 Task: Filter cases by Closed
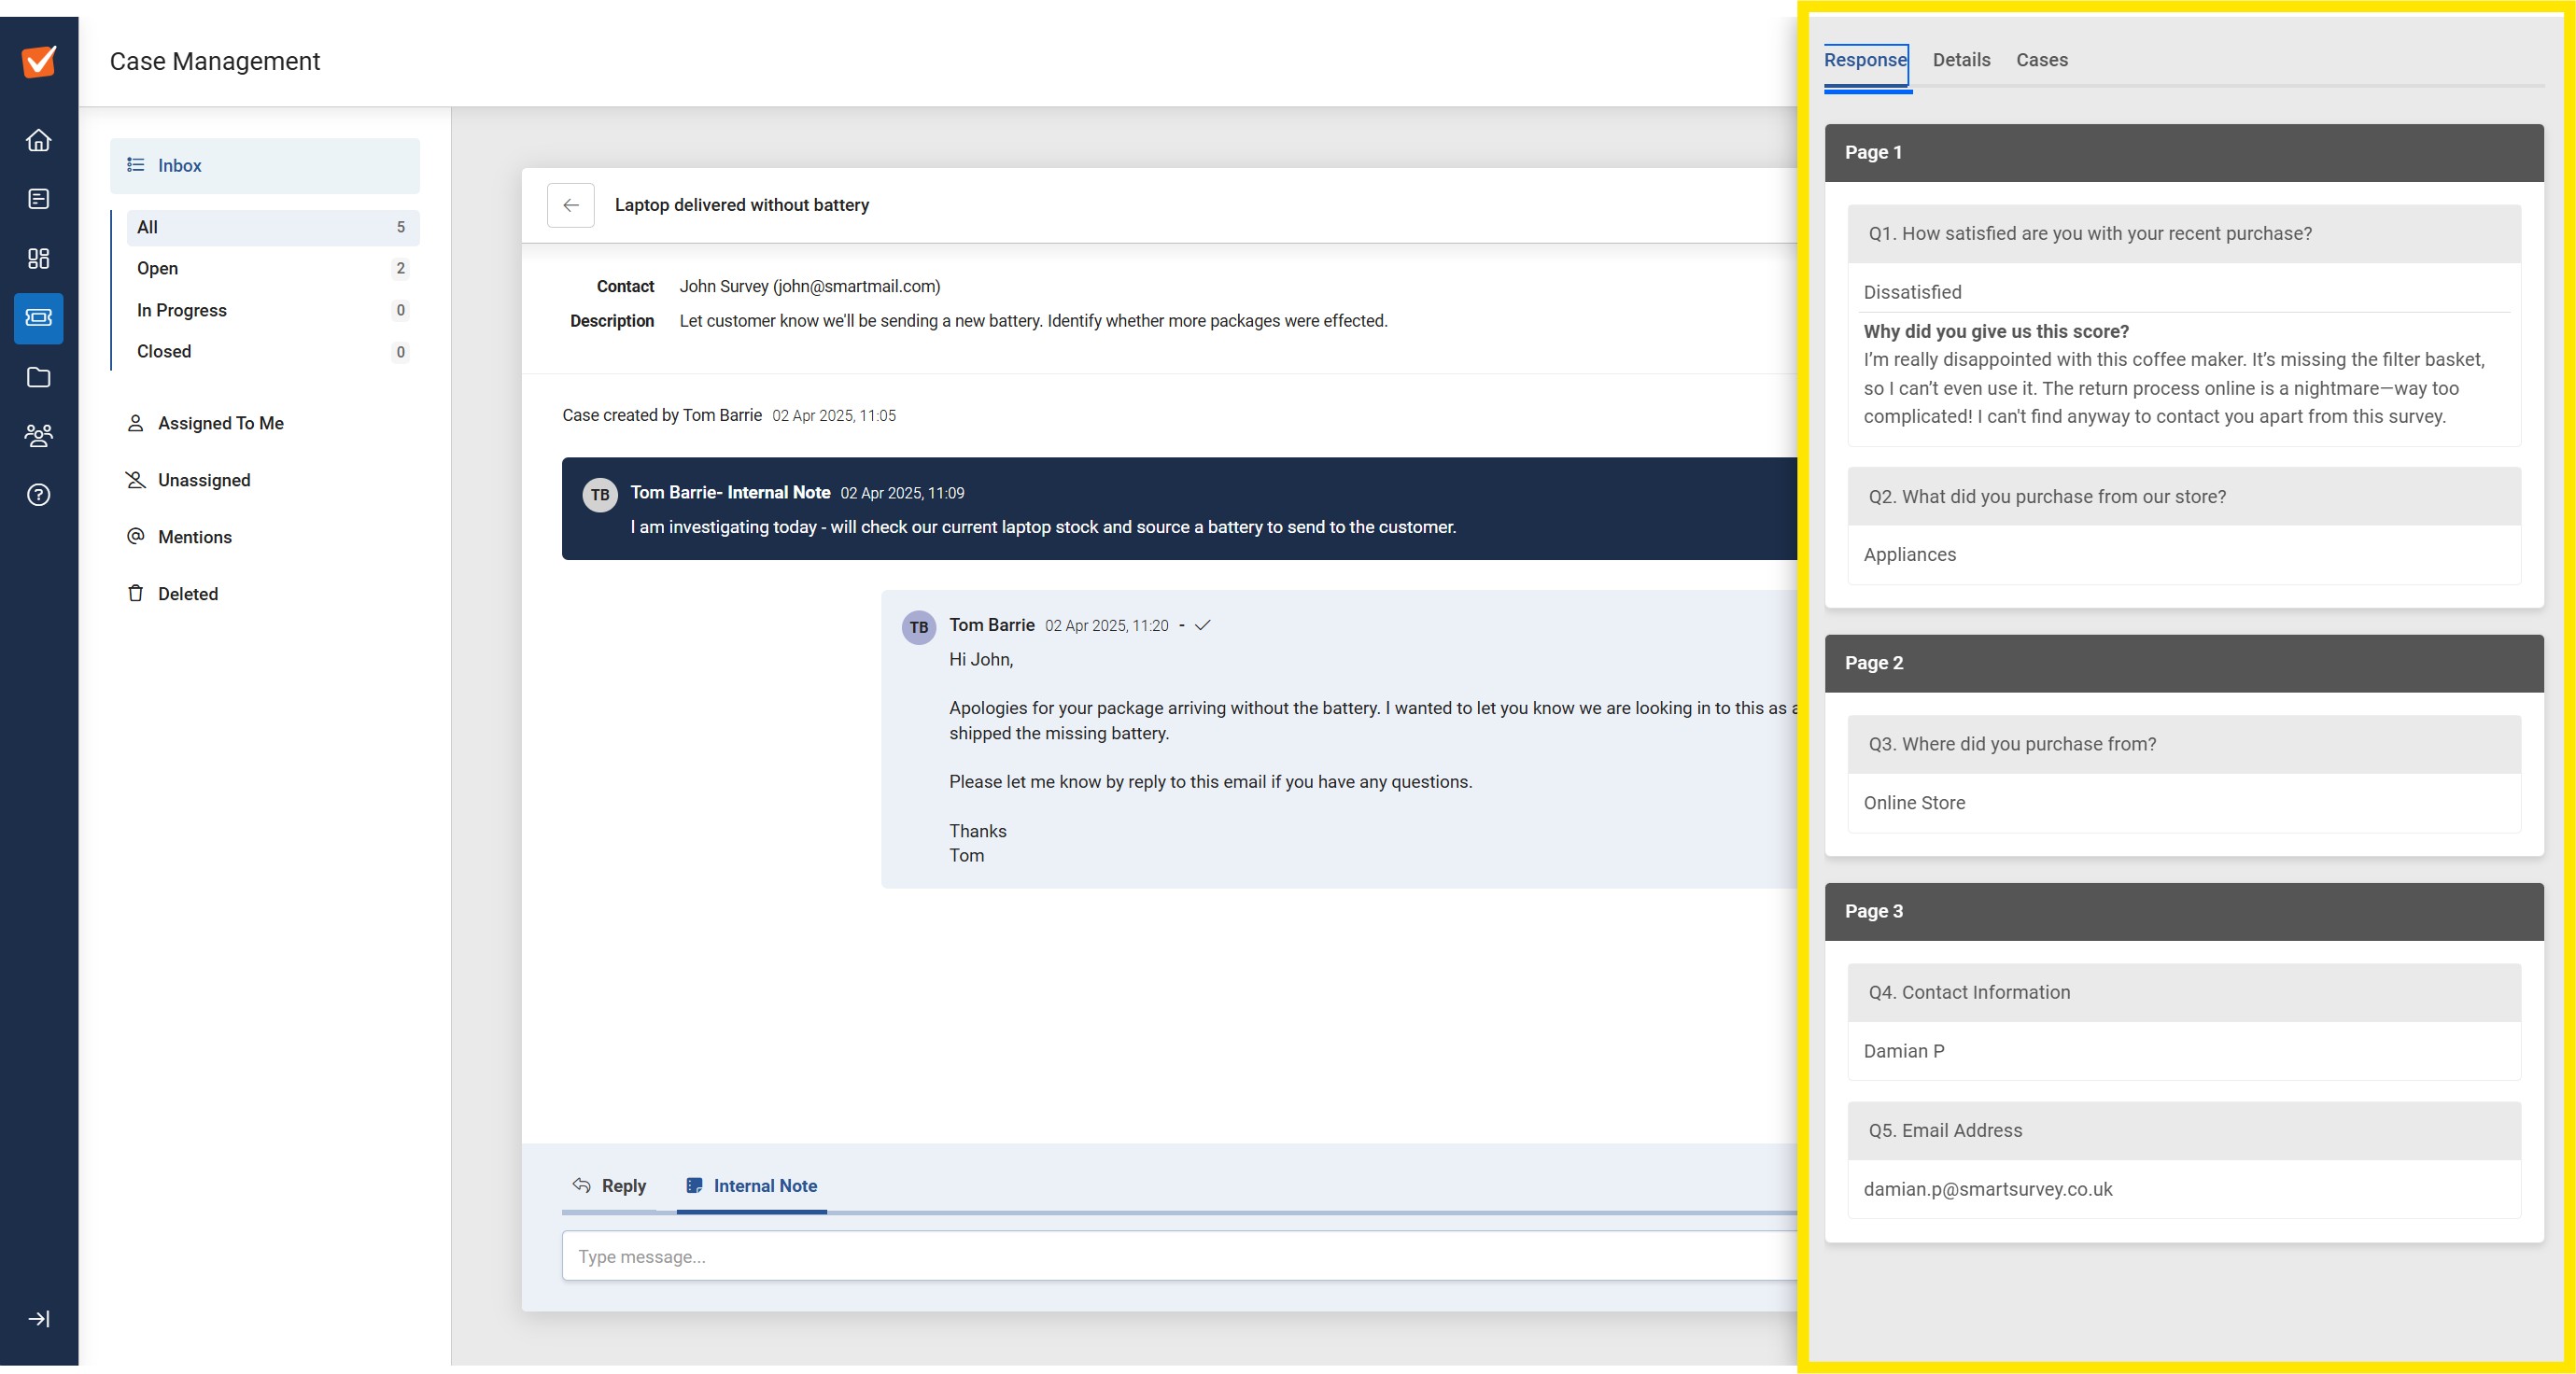click(x=272, y=352)
